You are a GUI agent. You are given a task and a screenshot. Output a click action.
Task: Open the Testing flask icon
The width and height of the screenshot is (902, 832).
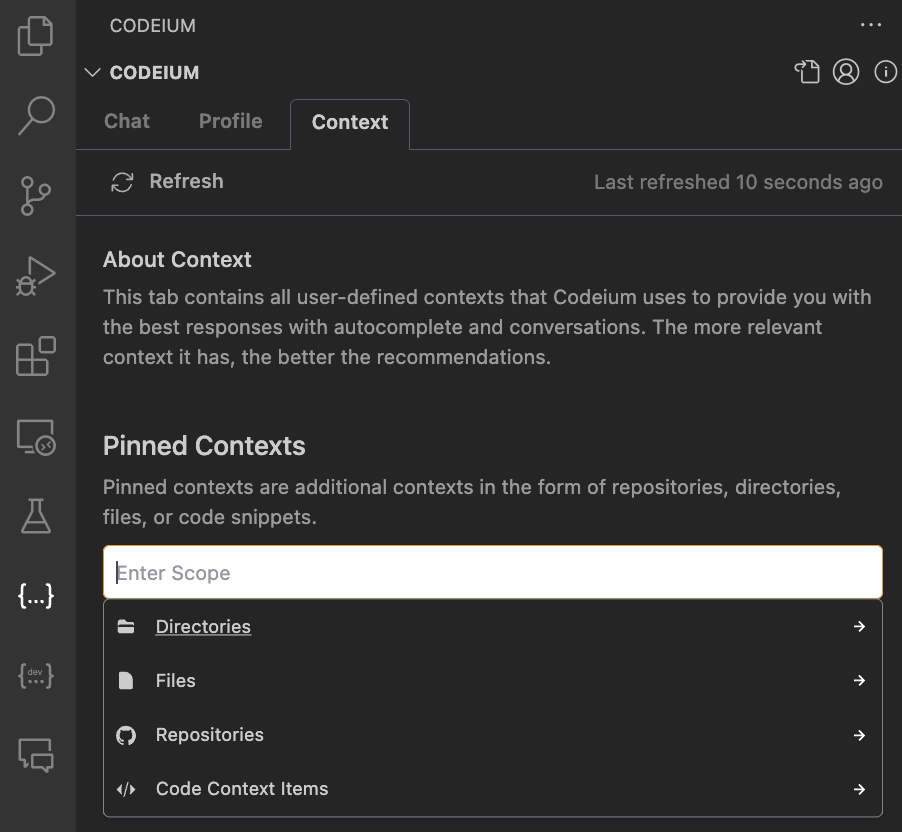(36, 516)
